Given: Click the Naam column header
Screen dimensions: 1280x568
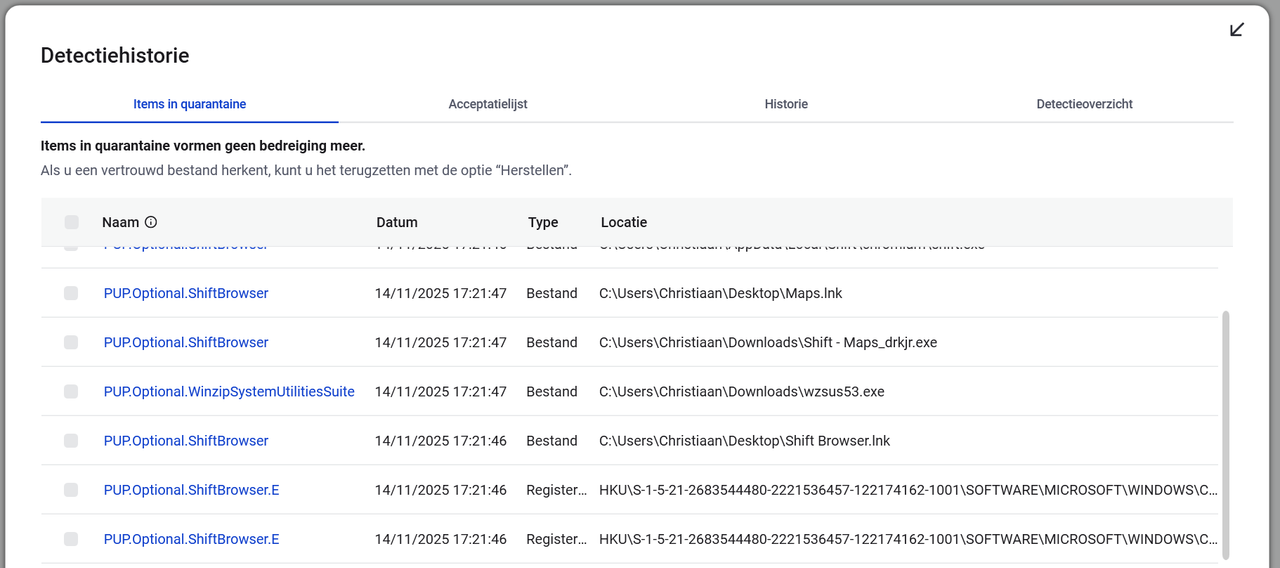Looking at the screenshot, I should pyautogui.click(x=121, y=222).
